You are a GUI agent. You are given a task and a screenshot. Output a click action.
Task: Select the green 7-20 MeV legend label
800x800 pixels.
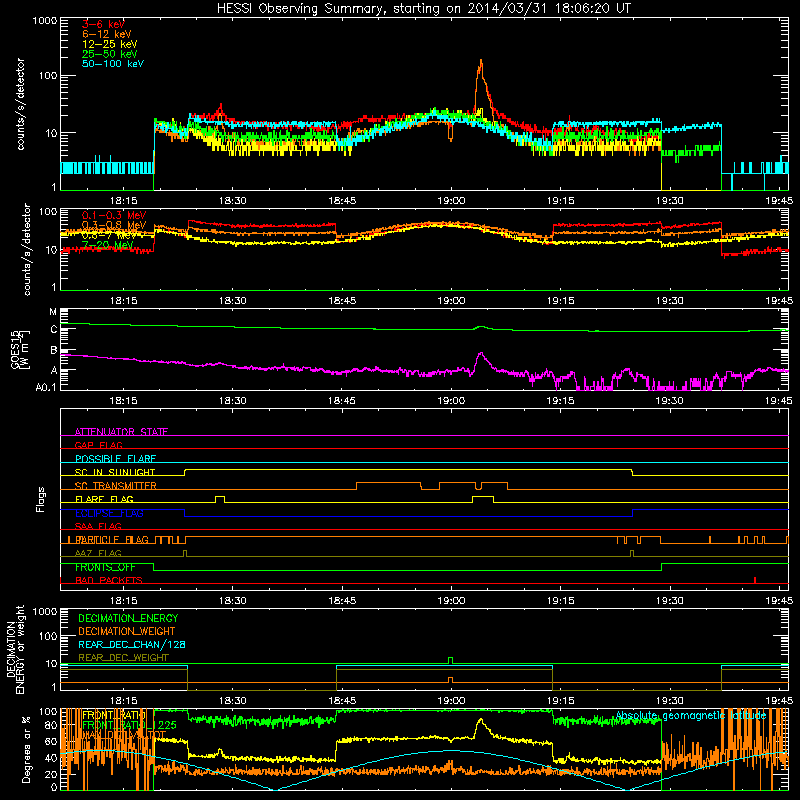pos(108,245)
